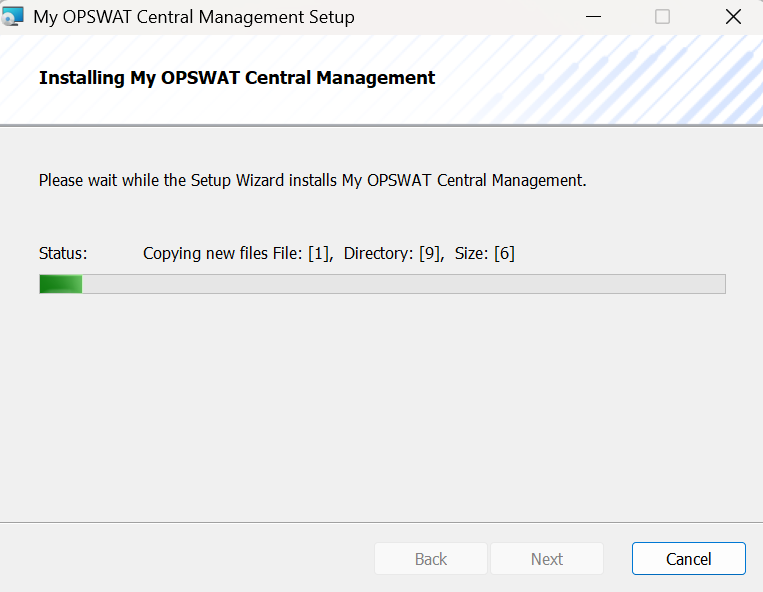763x592 pixels.
Task: Click the separator line above the buttons
Action: 382,522
